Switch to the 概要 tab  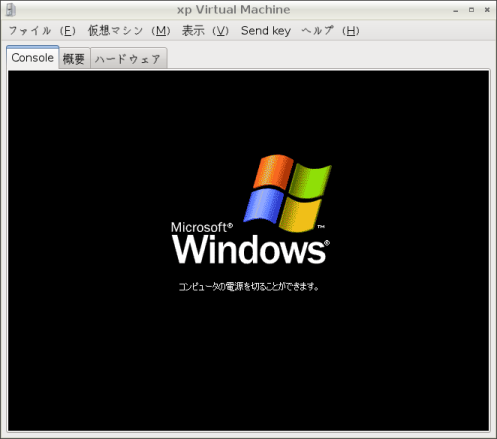click(x=74, y=59)
